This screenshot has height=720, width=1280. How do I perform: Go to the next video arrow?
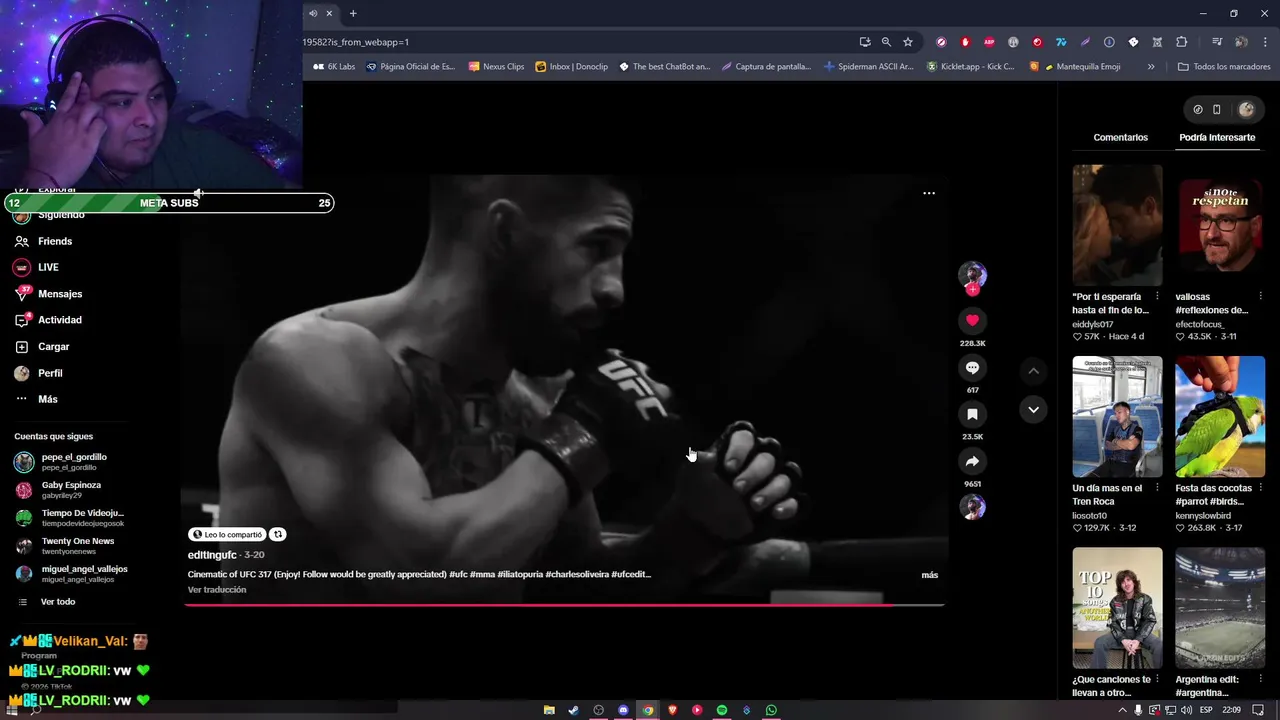(1033, 410)
